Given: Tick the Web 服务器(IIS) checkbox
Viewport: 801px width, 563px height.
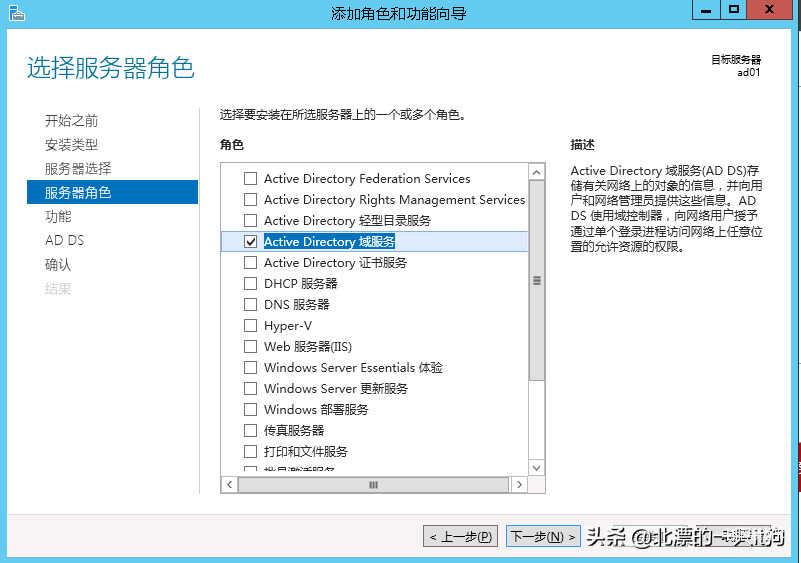Looking at the screenshot, I should pos(250,346).
